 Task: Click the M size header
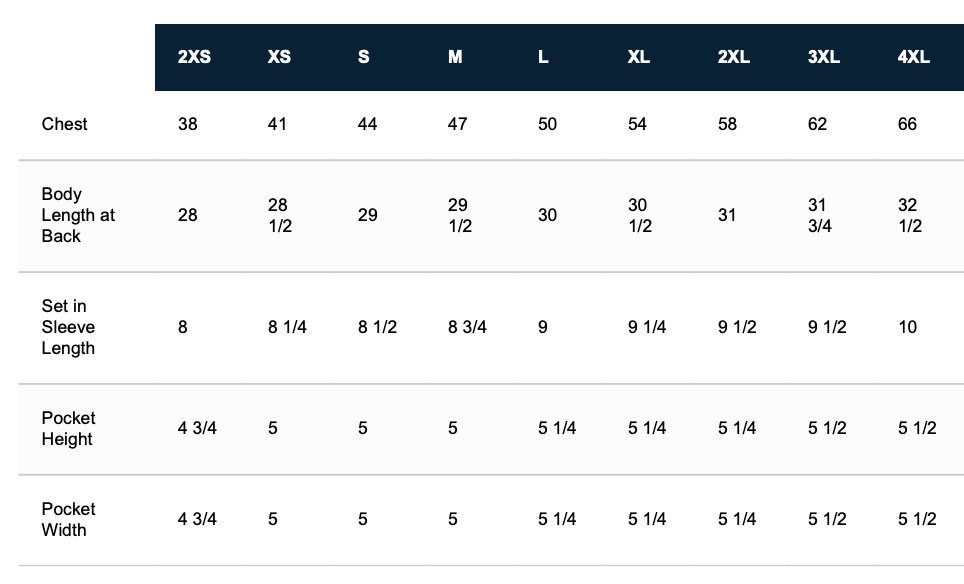[455, 57]
